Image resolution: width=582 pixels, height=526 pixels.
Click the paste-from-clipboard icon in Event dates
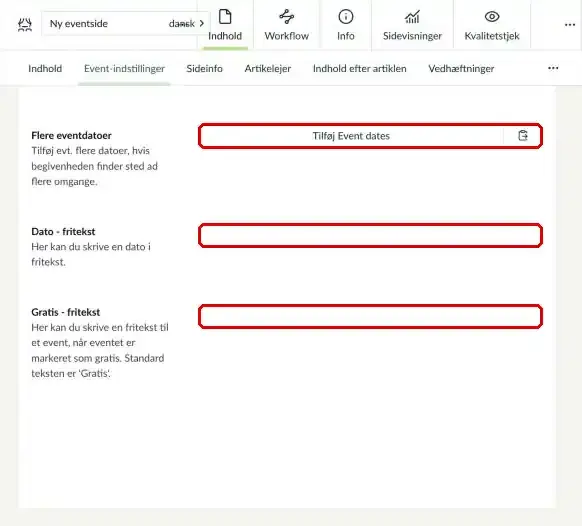(523, 136)
